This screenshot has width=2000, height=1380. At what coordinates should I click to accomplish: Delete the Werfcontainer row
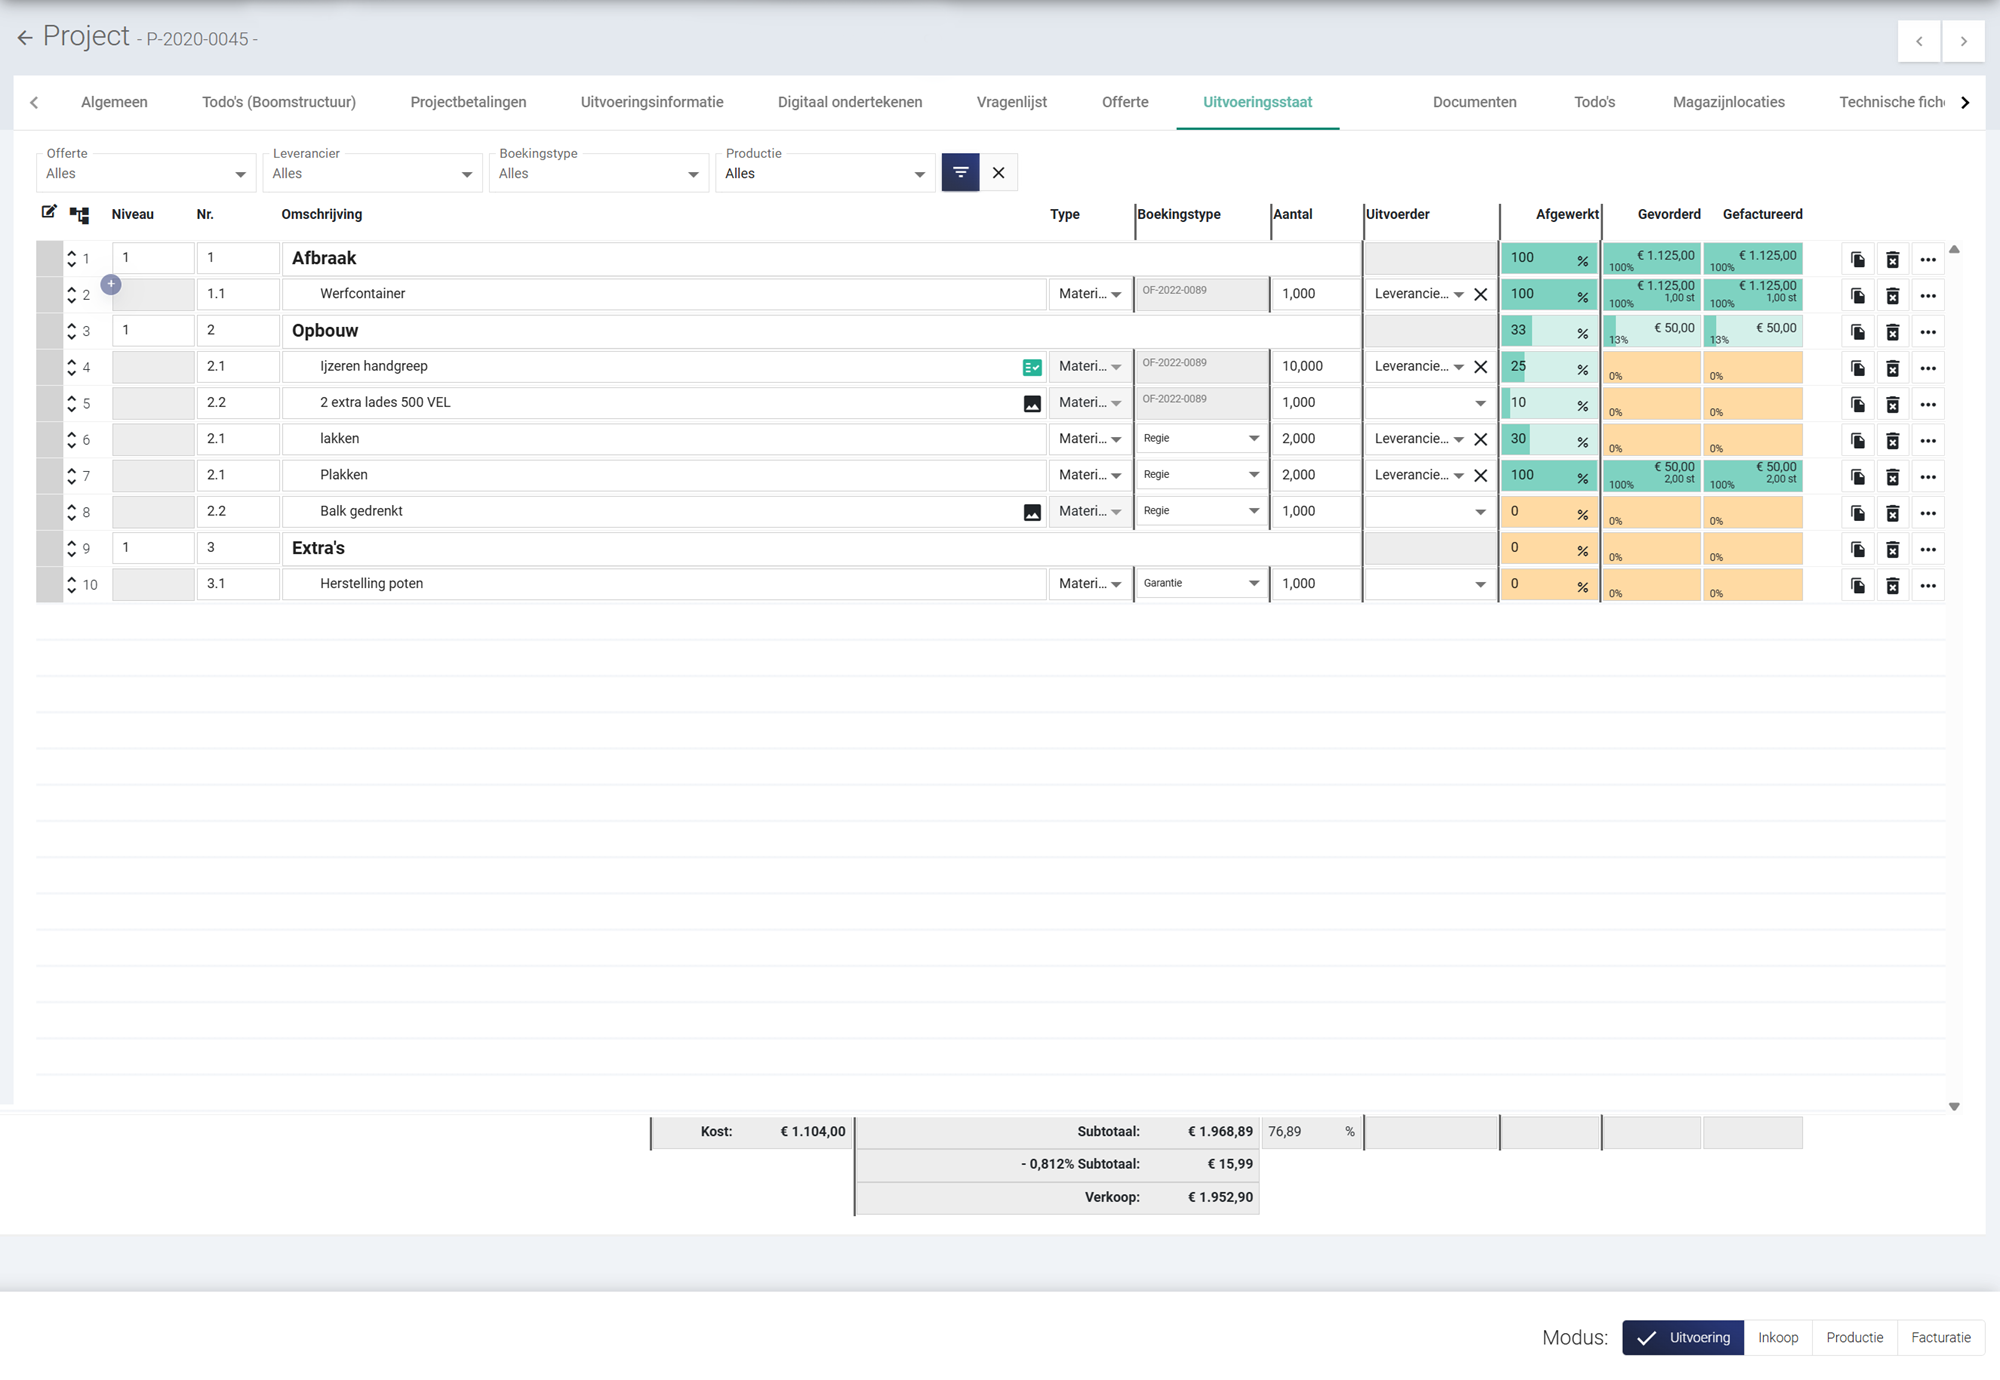(1892, 295)
